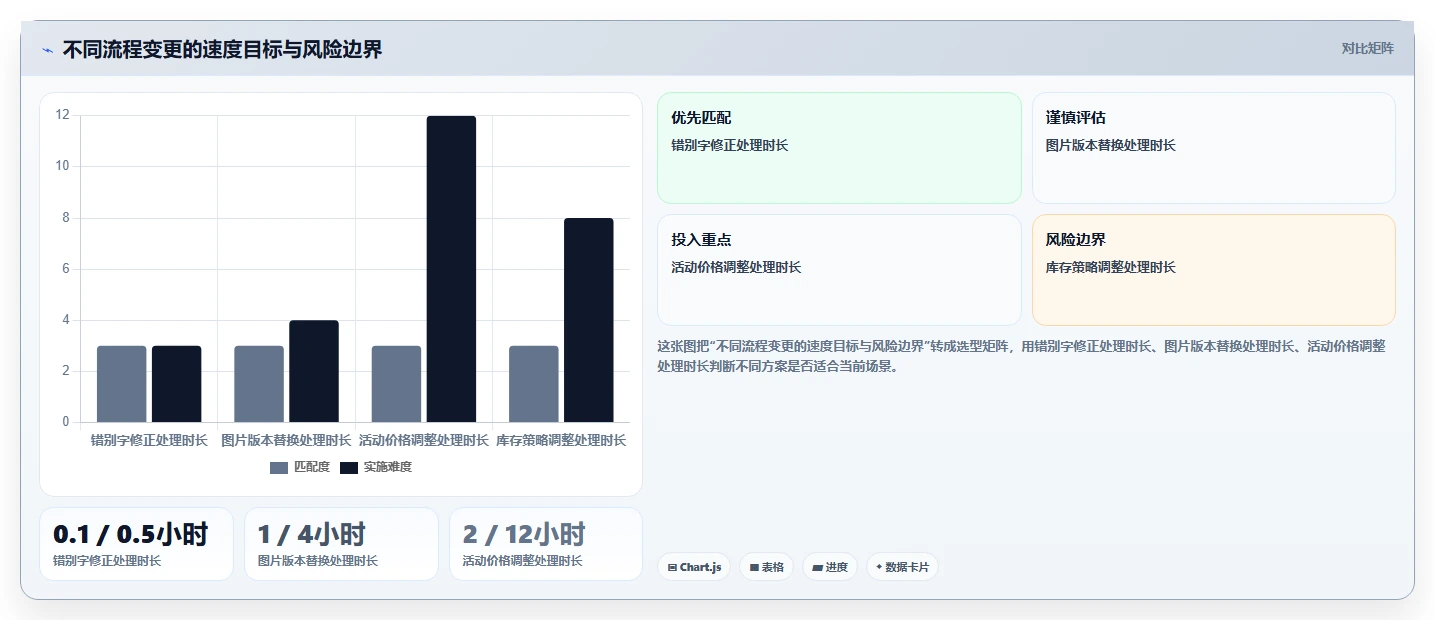
Task: Open the 投入重点 matrix card
Action: coord(839,270)
